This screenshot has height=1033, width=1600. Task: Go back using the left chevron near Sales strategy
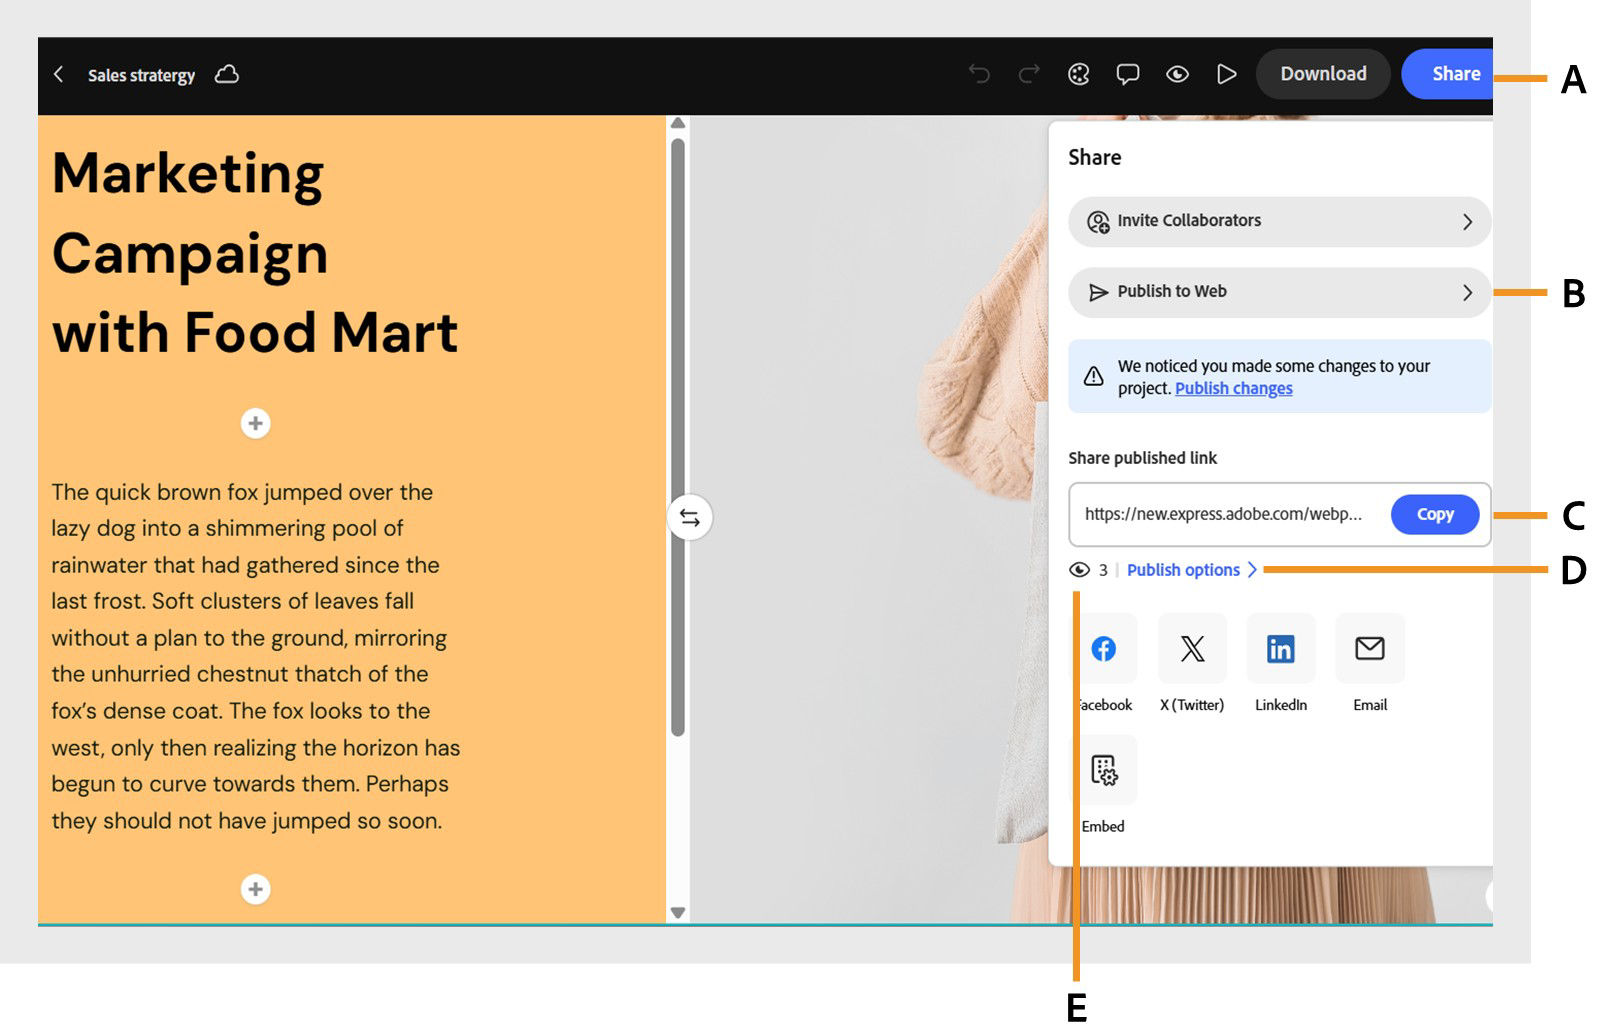point(59,74)
